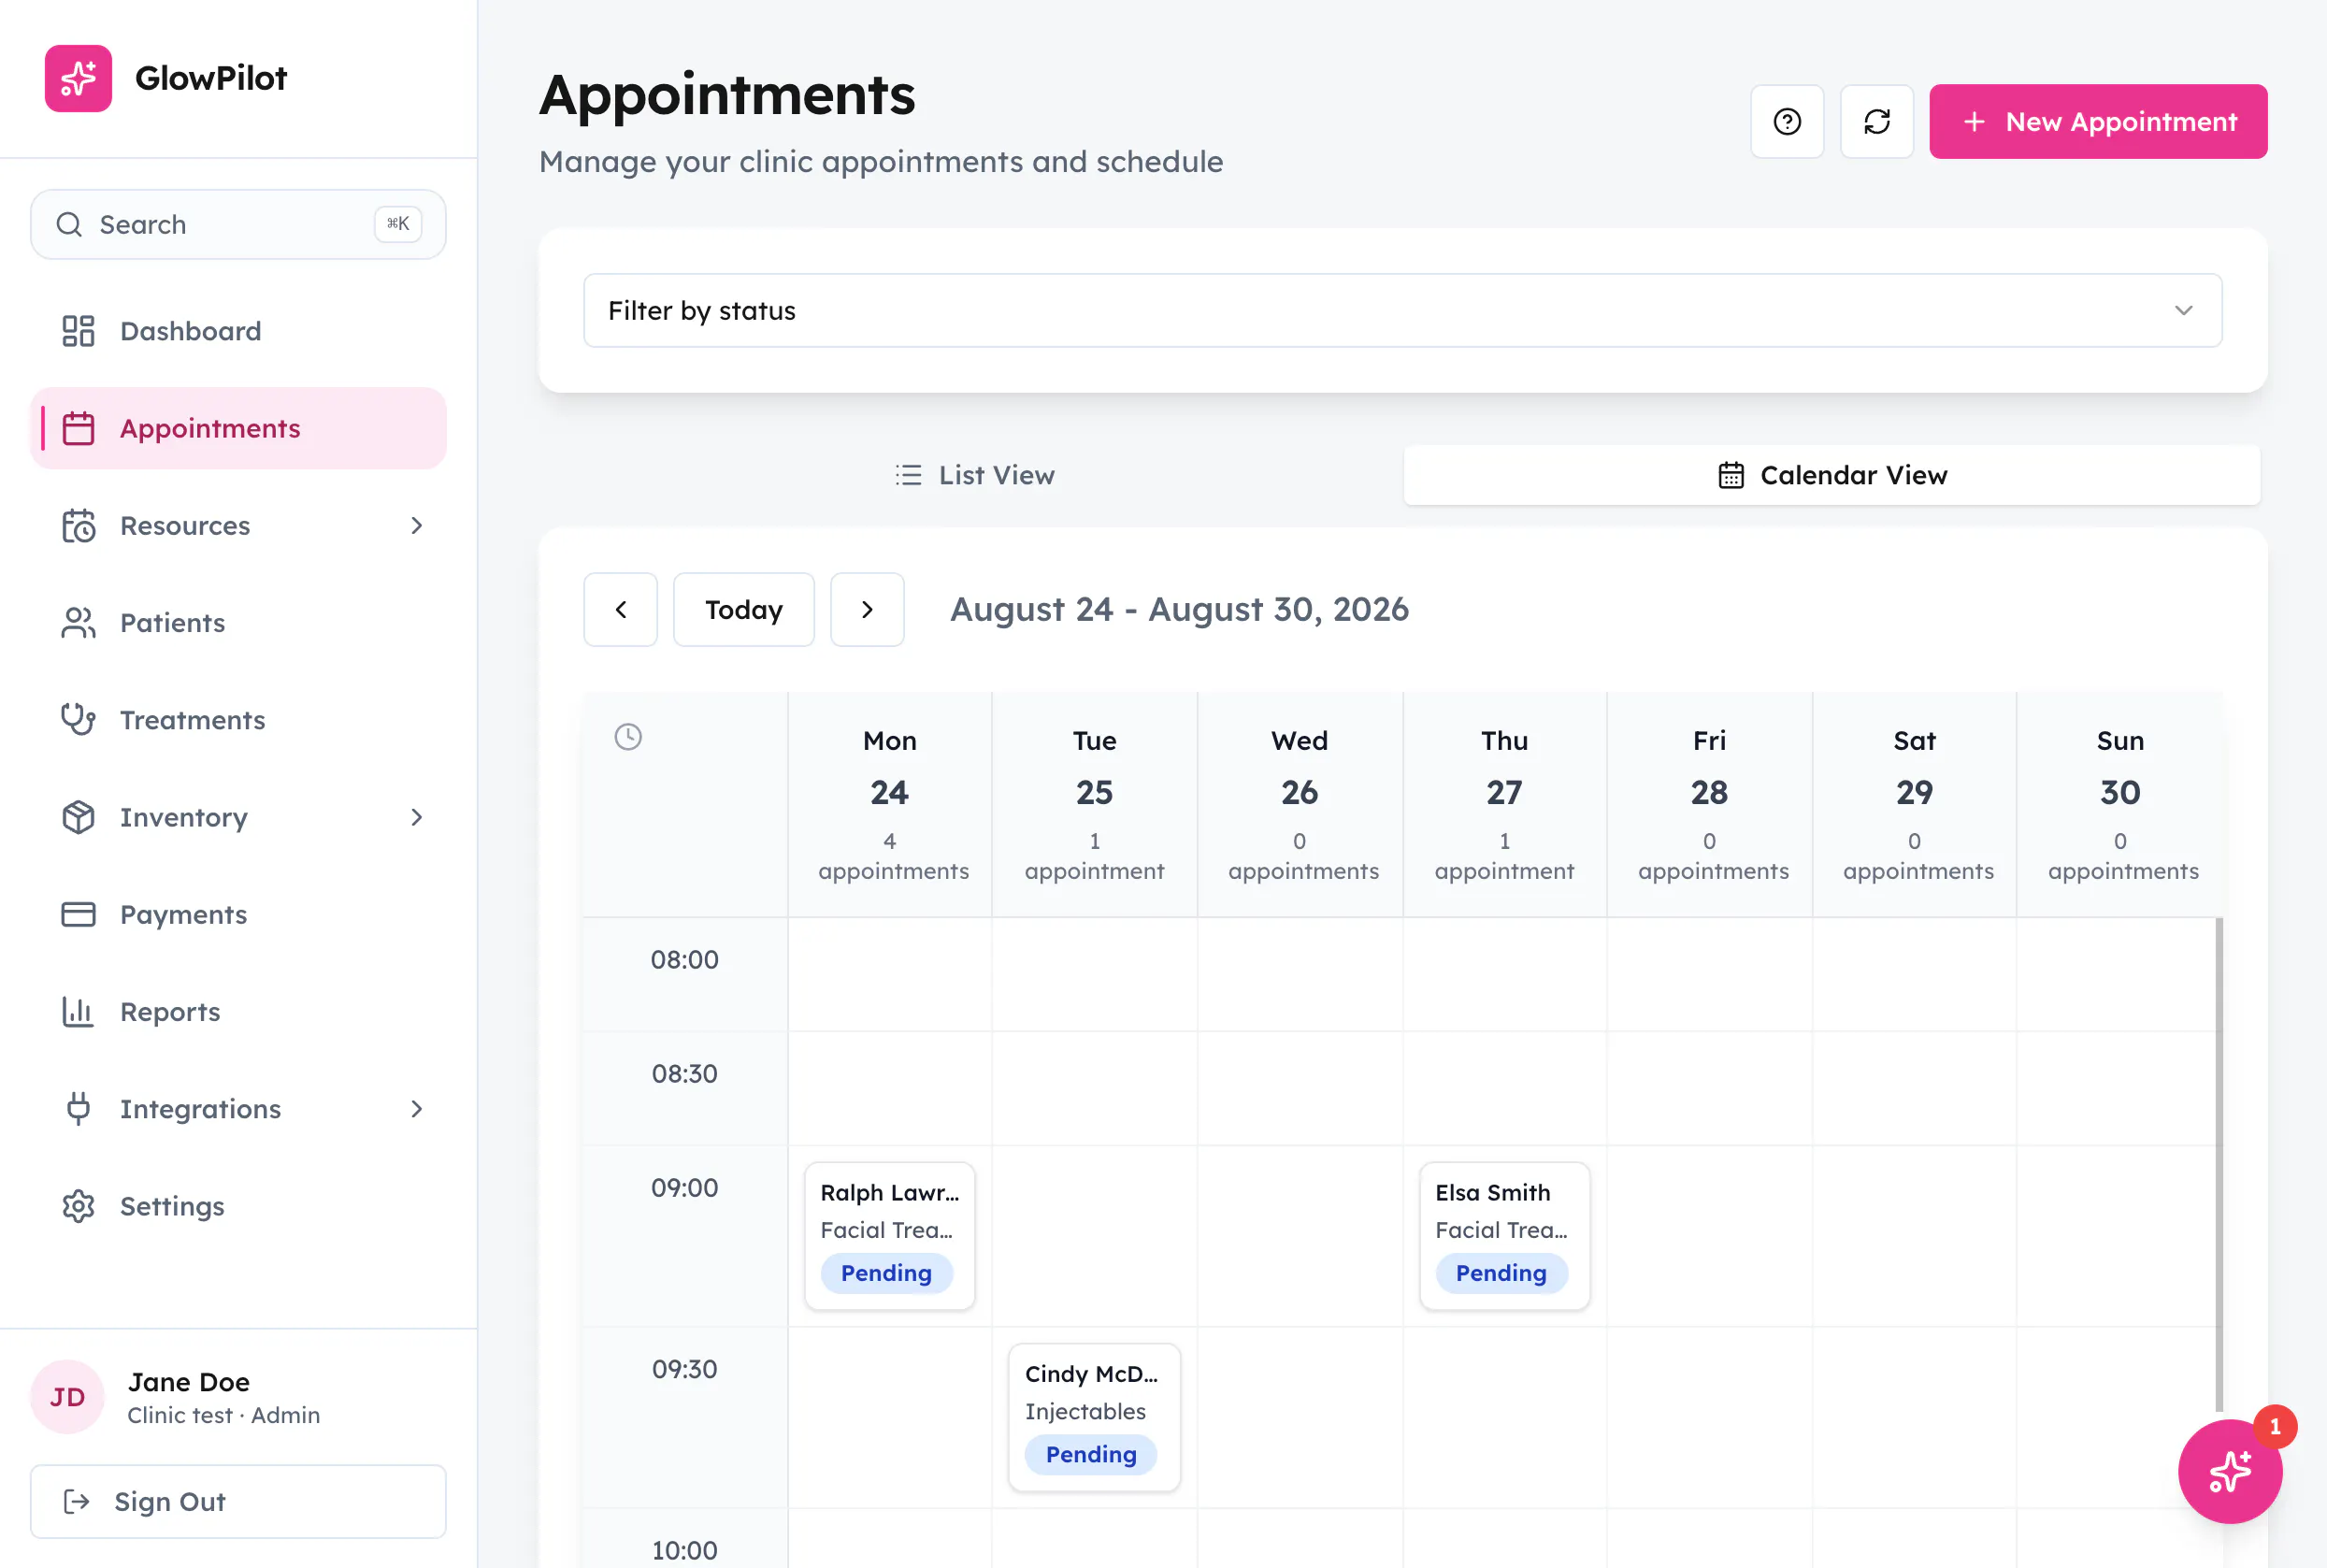2327x1568 pixels.
Task: Click the plus icon on New Appointment
Action: coord(1974,121)
